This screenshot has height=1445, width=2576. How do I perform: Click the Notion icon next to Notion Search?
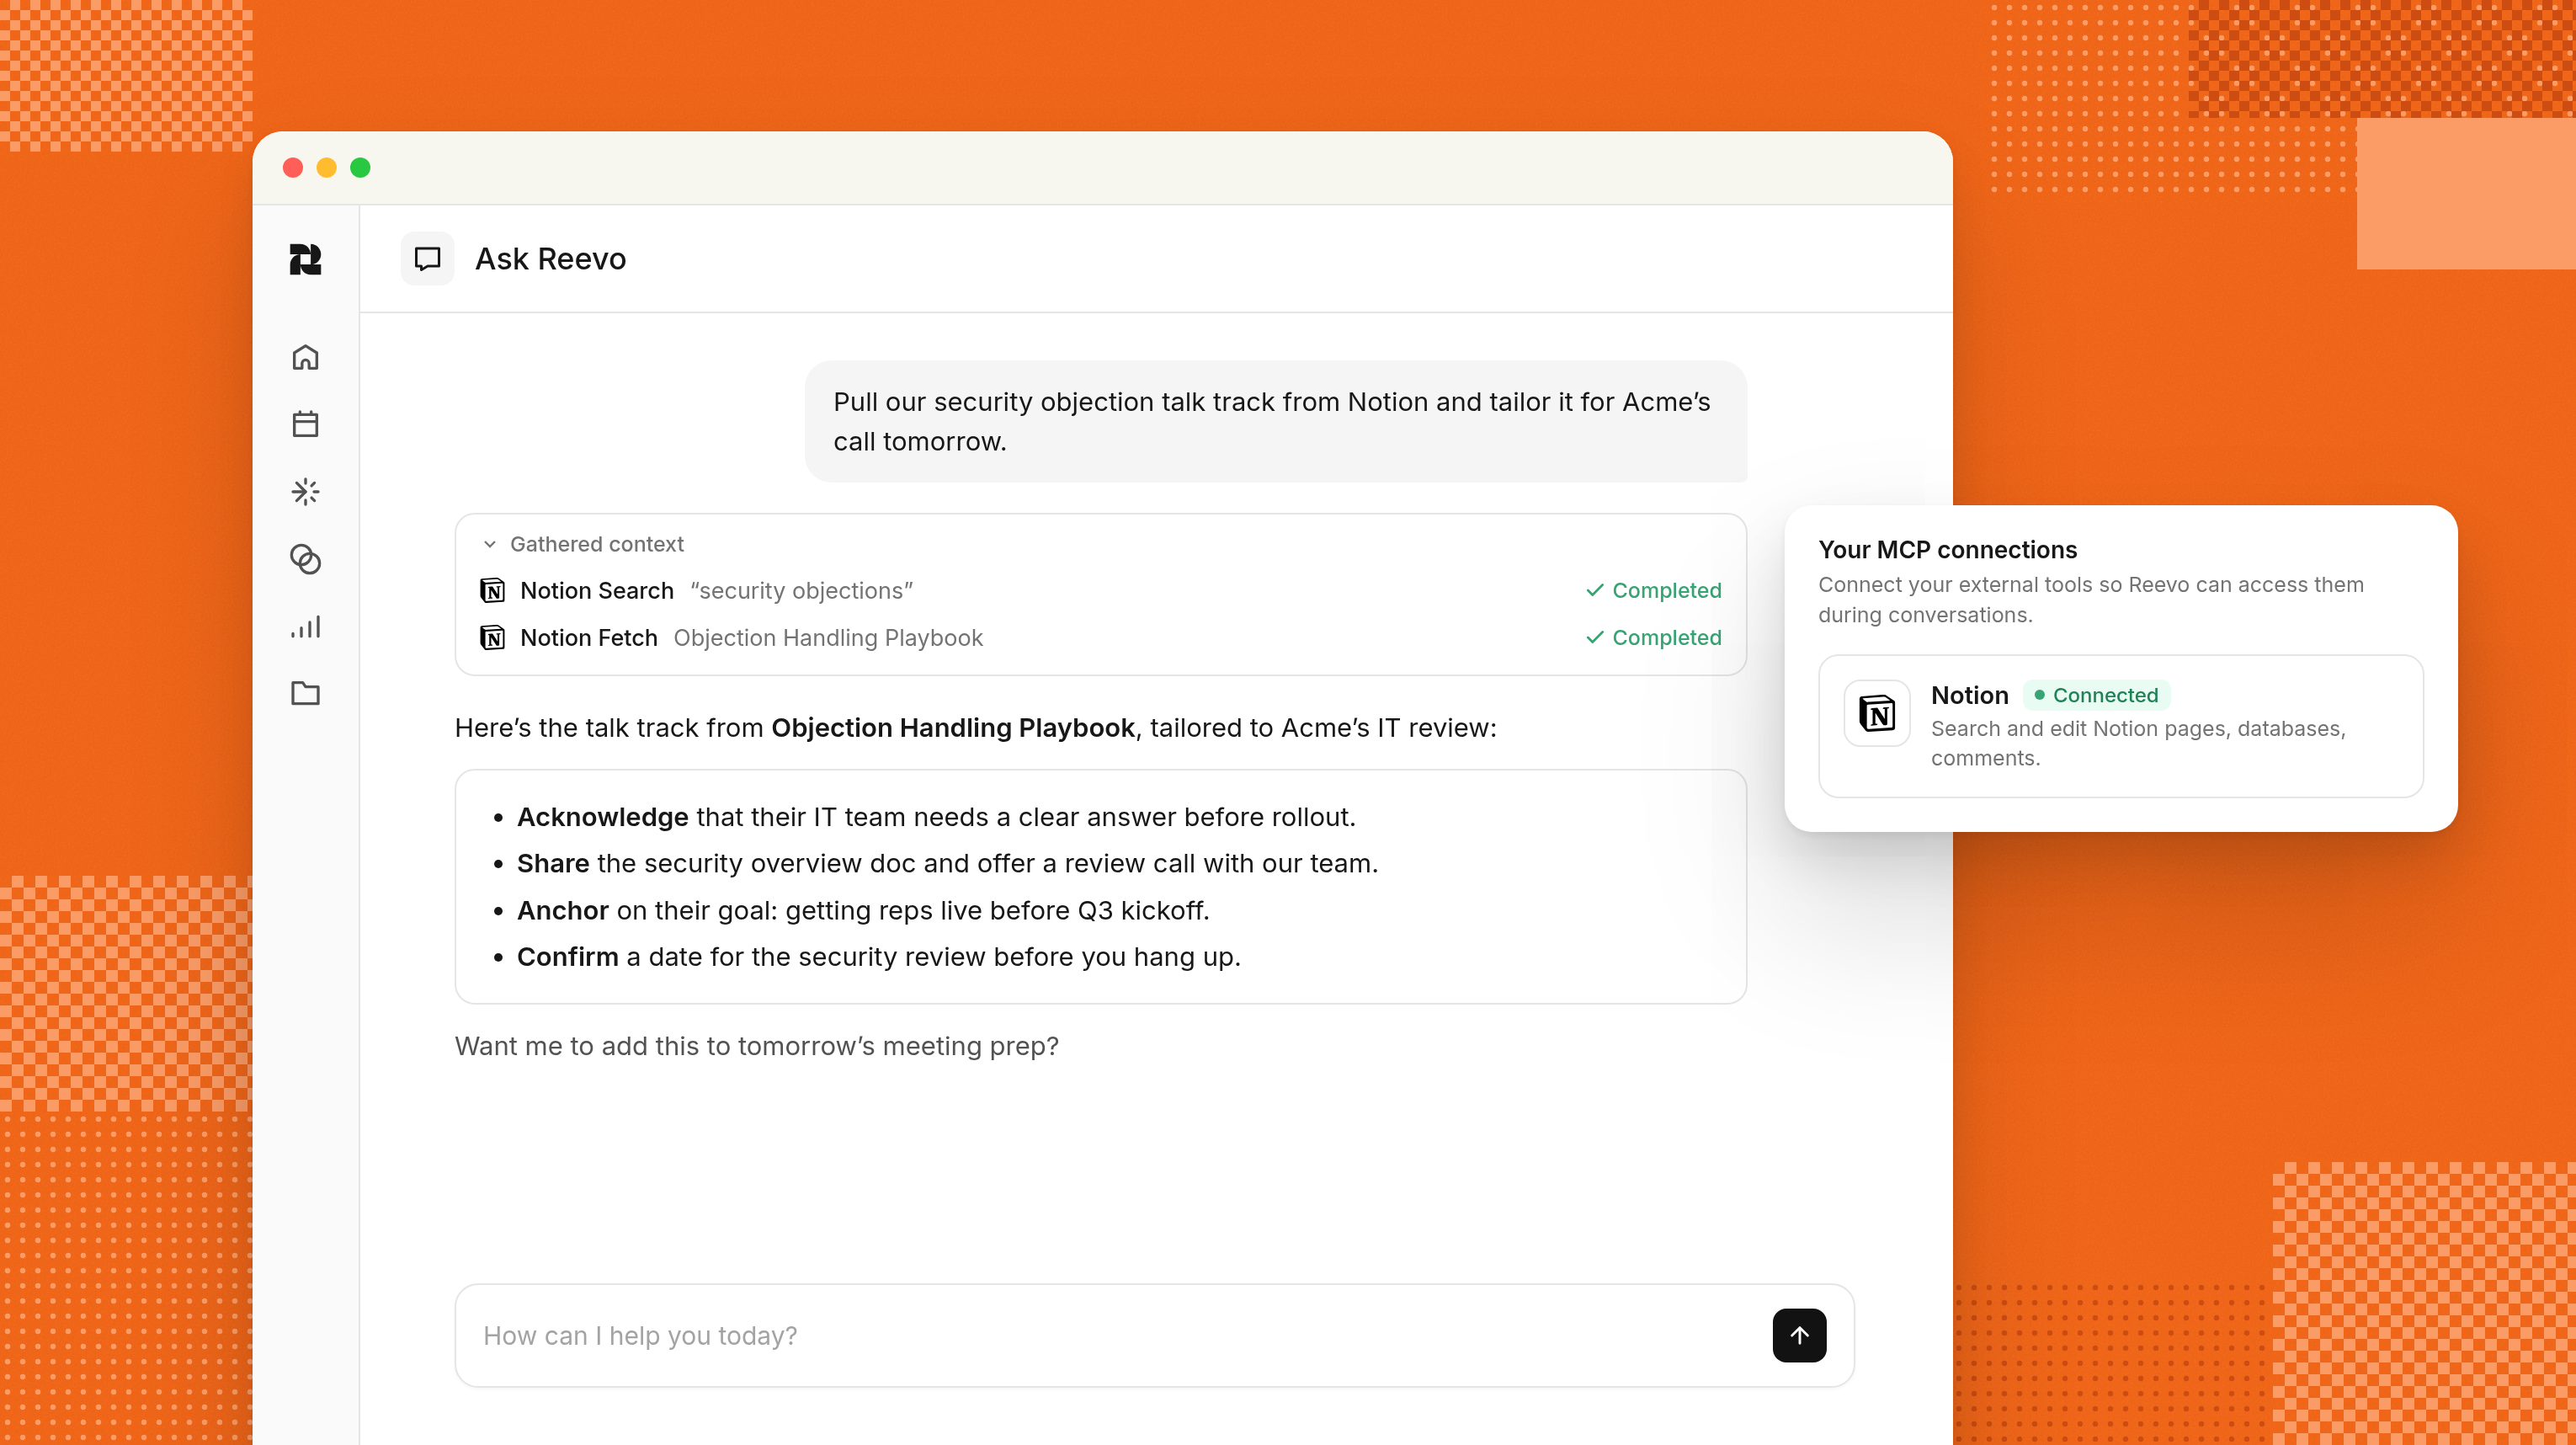point(492,590)
